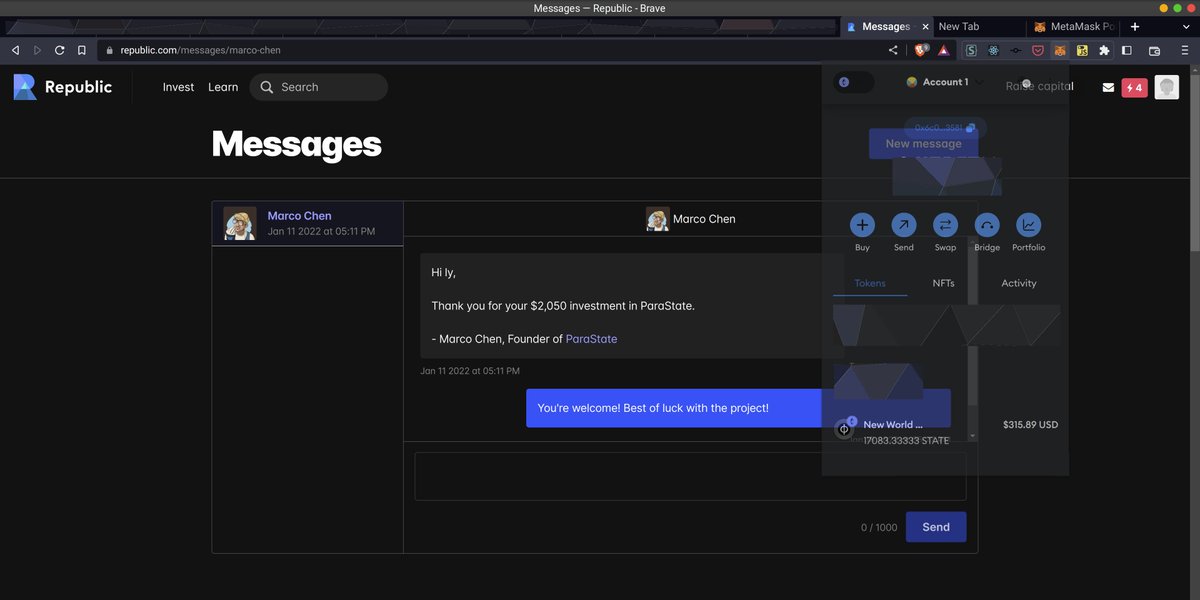Image resolution: width=1200 pixels, height=600 pixels.
Task: Click the MetaMask Bridge icon
Action: tap(987, 225)
